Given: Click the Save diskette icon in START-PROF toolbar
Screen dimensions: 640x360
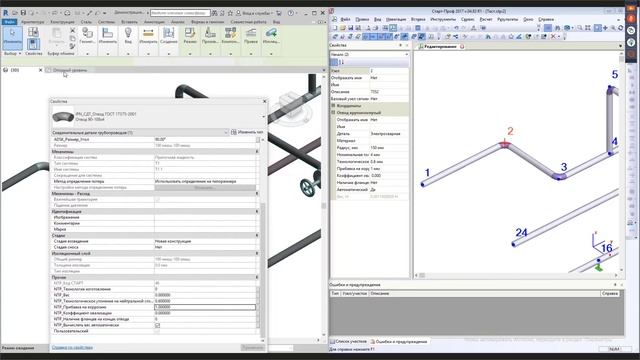Looking at the screenshot, I should point(350,28).
